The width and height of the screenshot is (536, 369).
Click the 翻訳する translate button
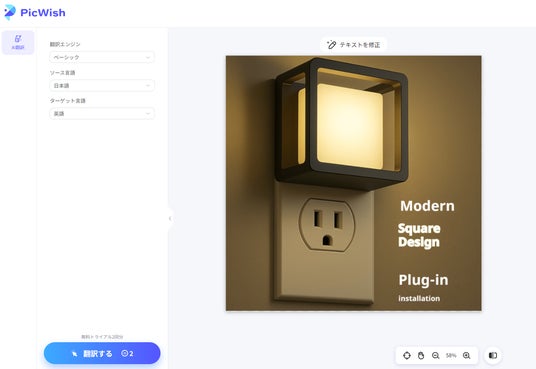tap(102, 353)
